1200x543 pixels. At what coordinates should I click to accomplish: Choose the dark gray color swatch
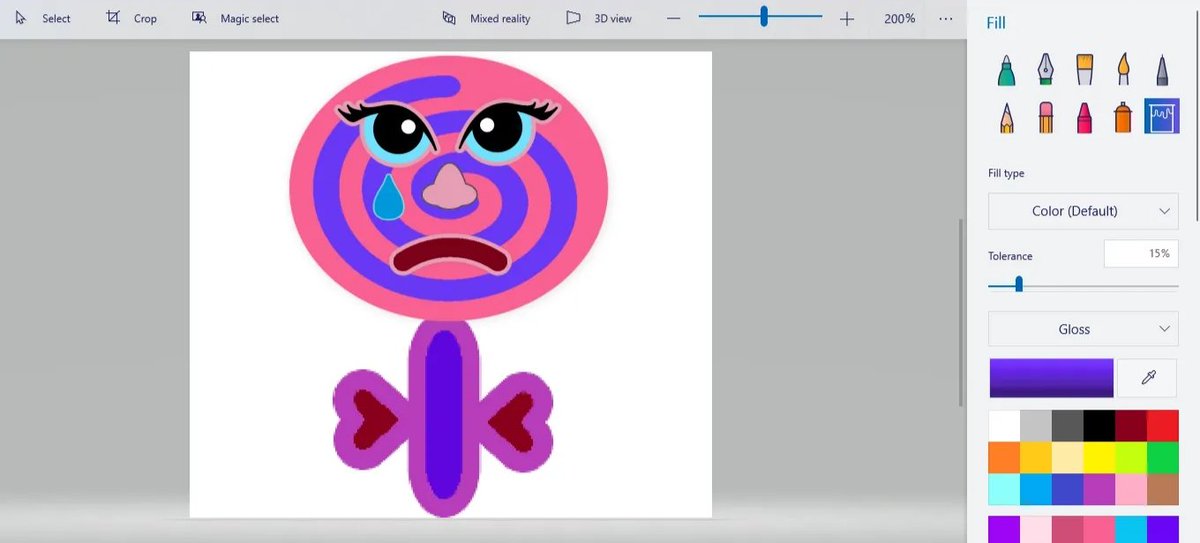(x=1068, y=425)
